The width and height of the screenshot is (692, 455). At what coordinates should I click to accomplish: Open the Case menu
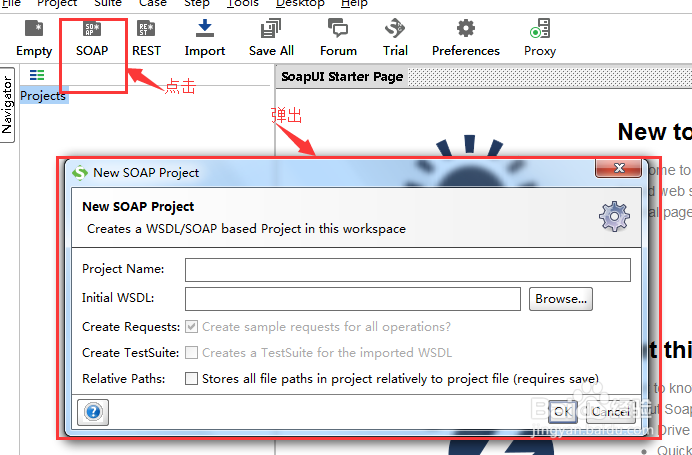click(x=153, y=4)
